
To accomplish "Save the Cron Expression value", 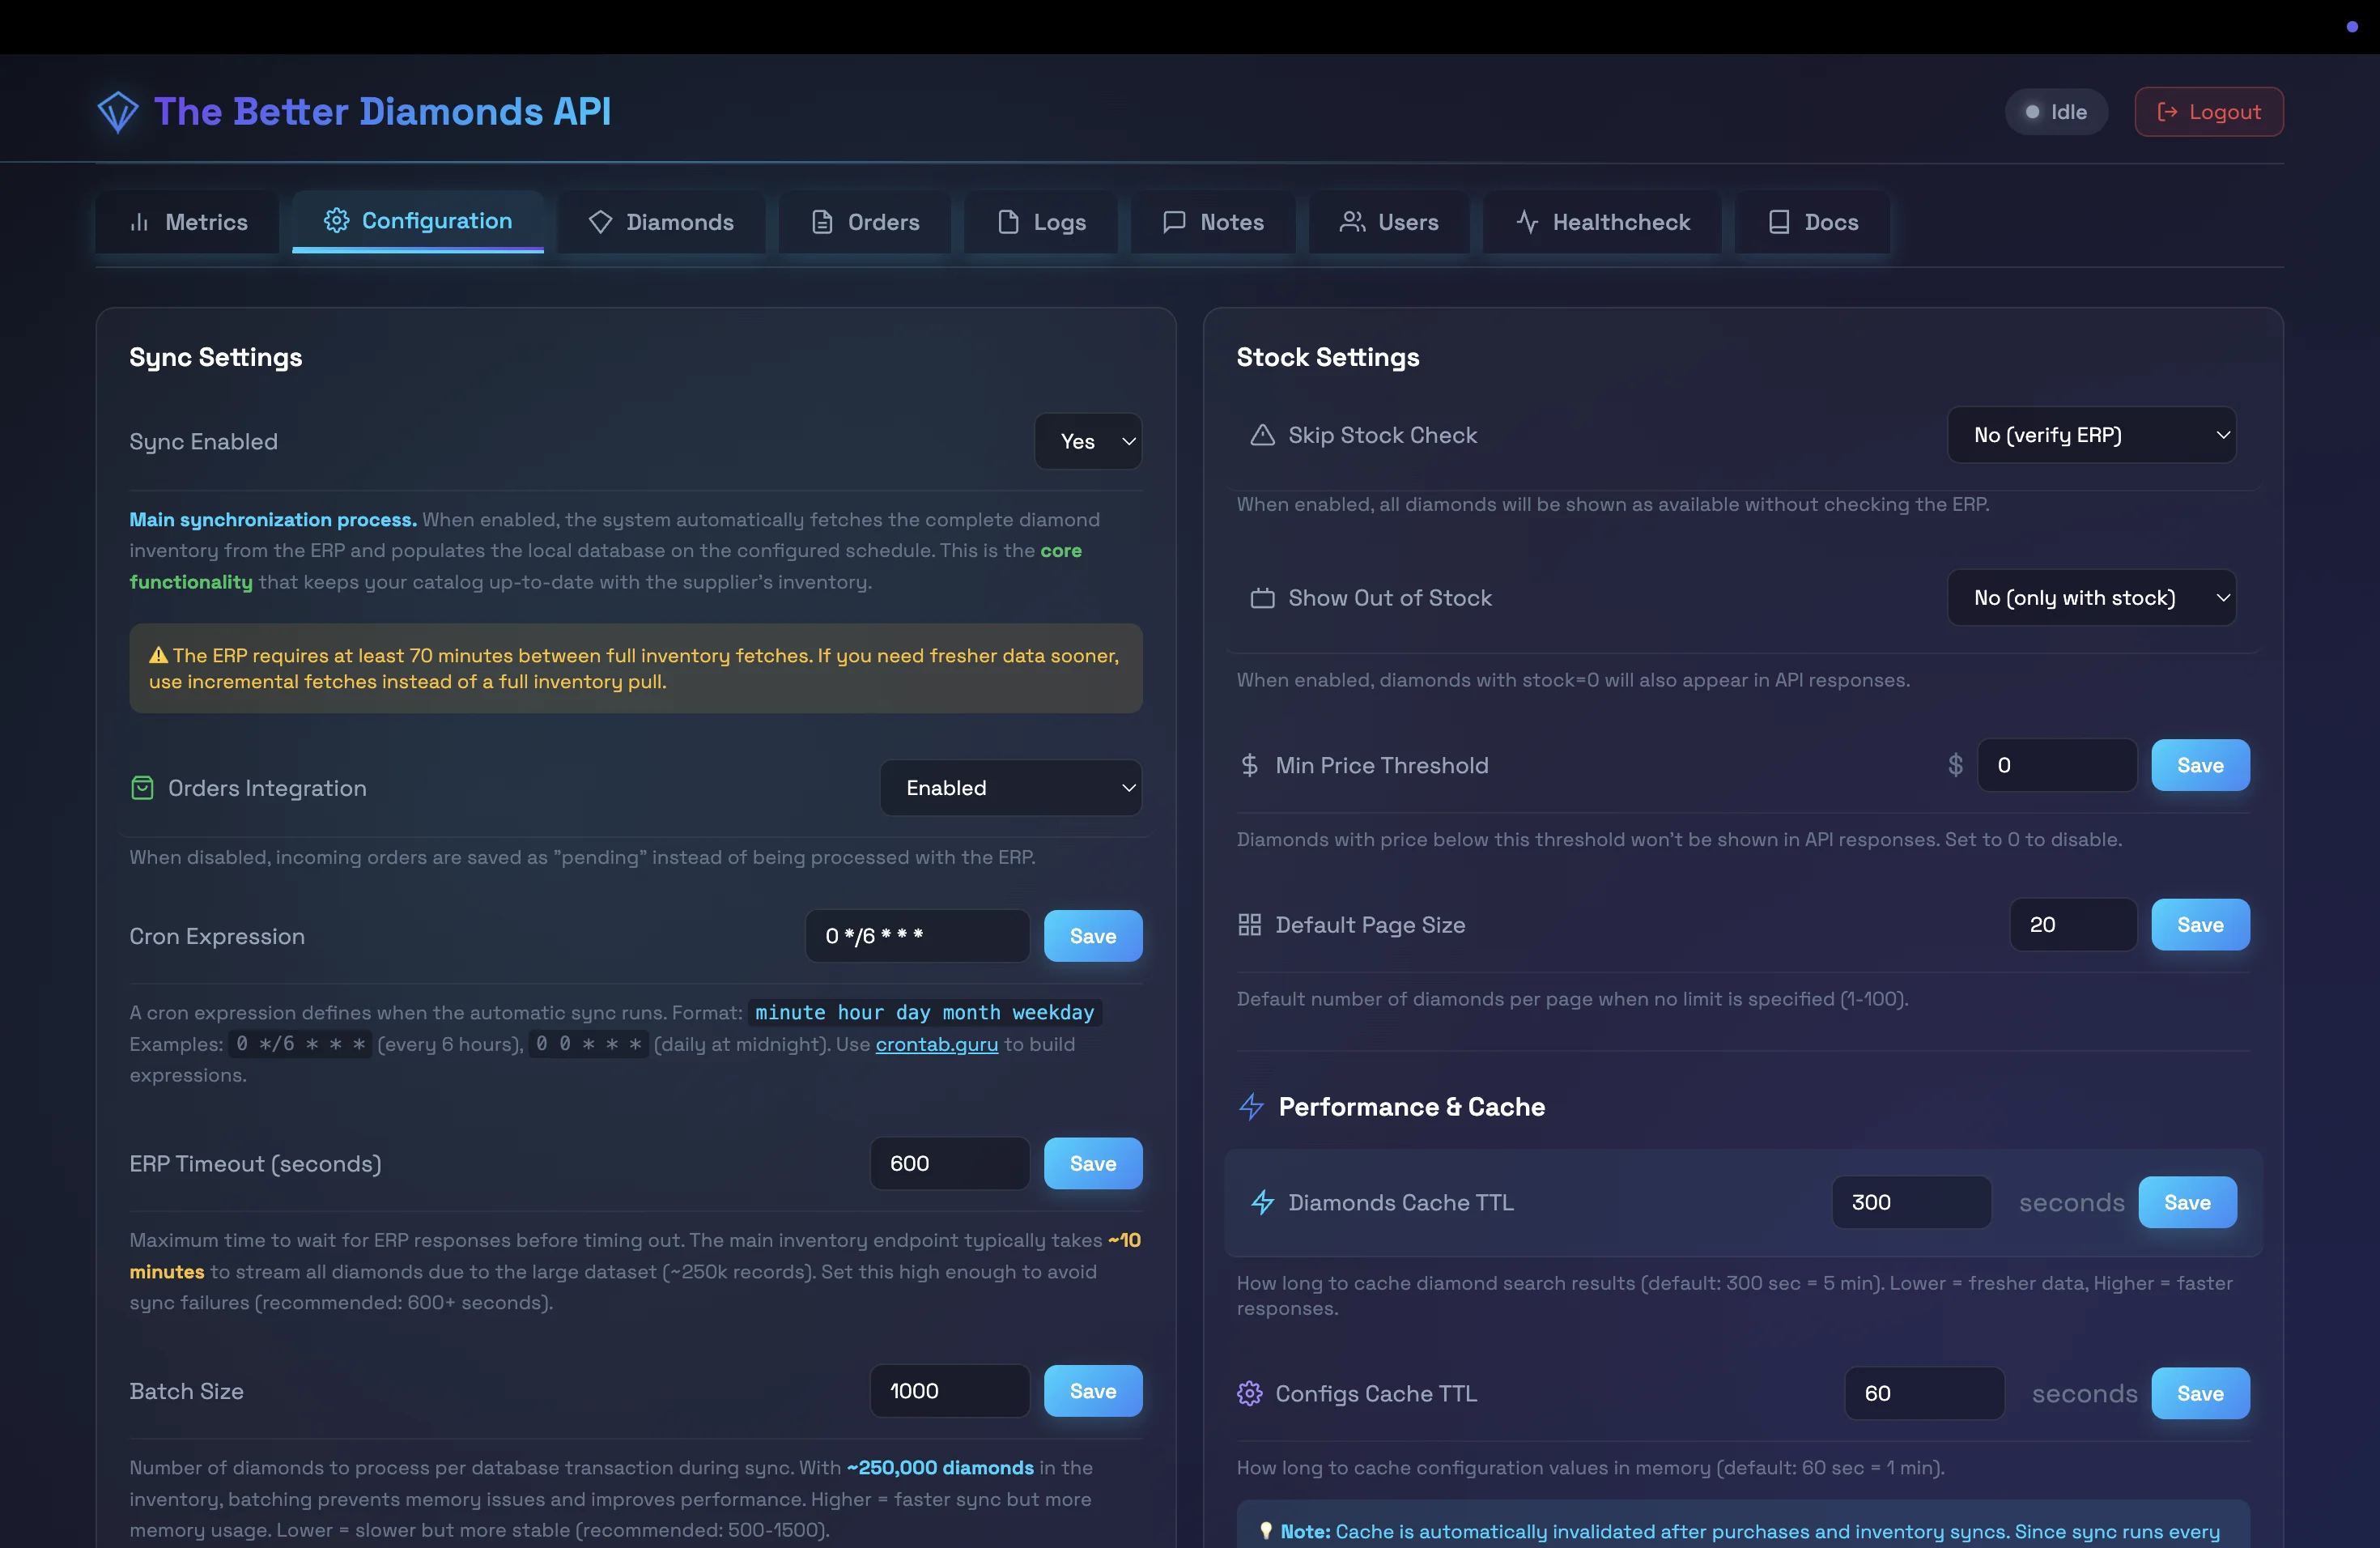I will pyautogui.click(x=1093, y=936).
